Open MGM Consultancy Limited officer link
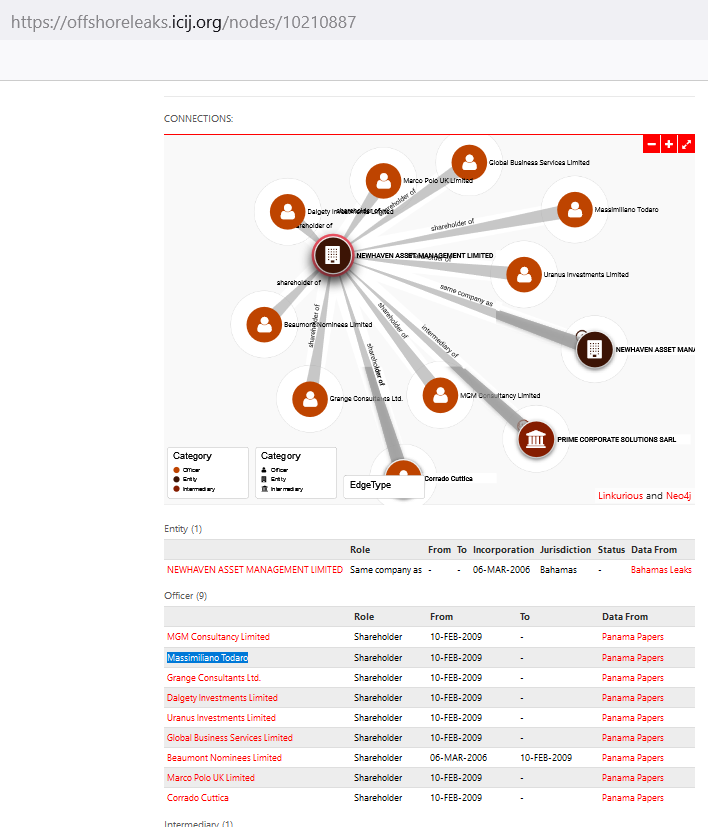The width and height of the screenshot is (708, 827). pyautogui.click(x=218, y=637)
